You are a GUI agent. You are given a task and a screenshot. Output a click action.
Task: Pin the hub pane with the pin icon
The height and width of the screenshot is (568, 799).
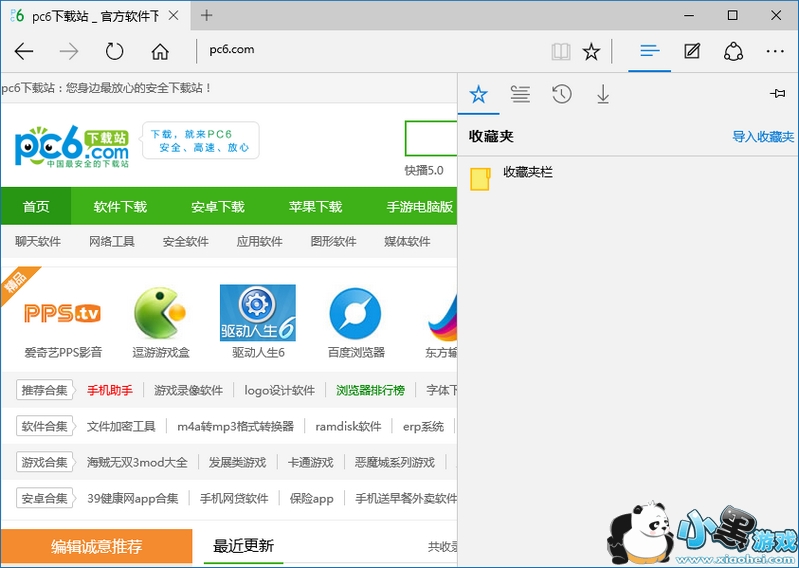pos(777,93)
